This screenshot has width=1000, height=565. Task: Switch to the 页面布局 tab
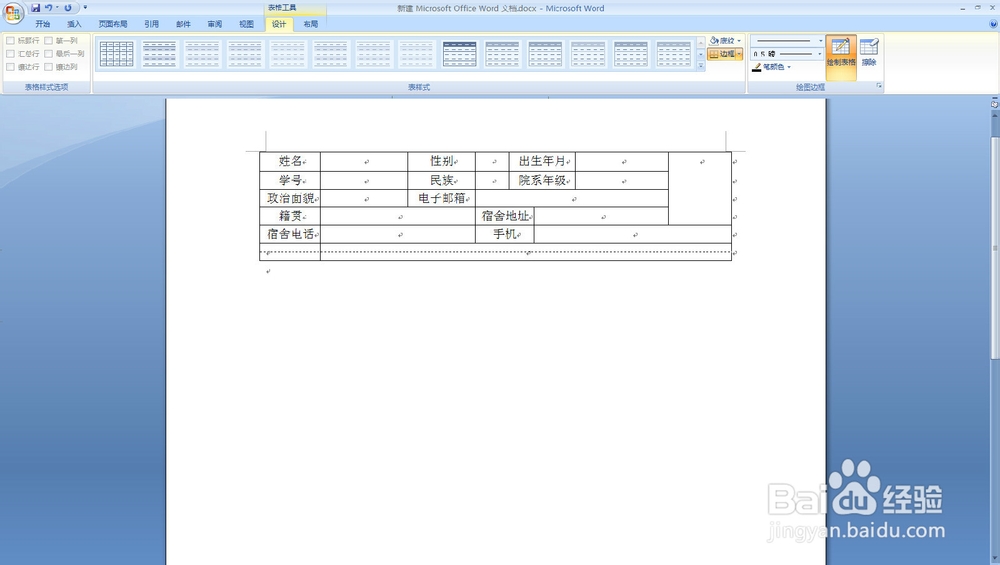[x=113, y=24]
